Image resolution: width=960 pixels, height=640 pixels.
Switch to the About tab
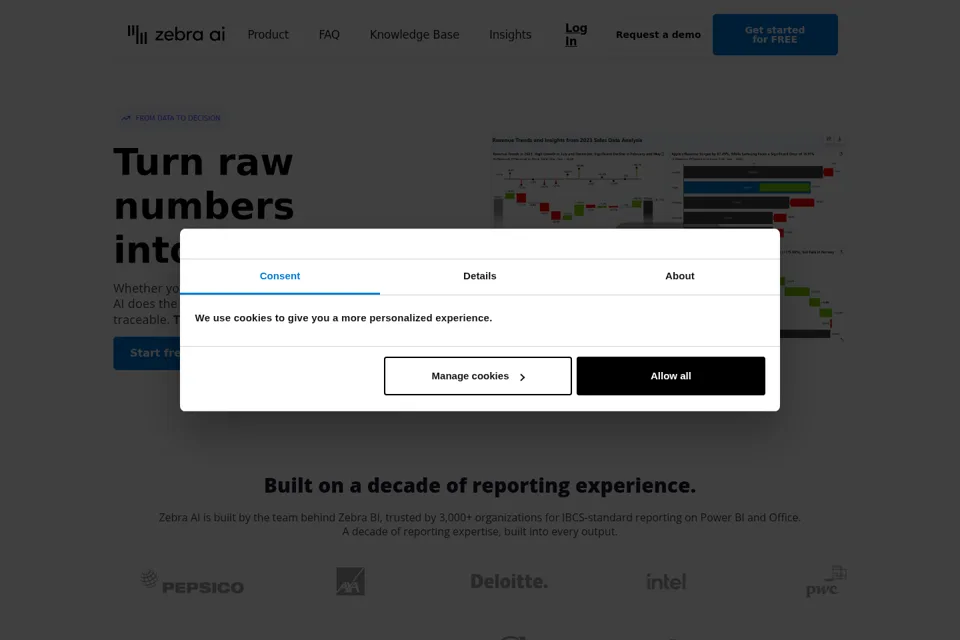680,276
